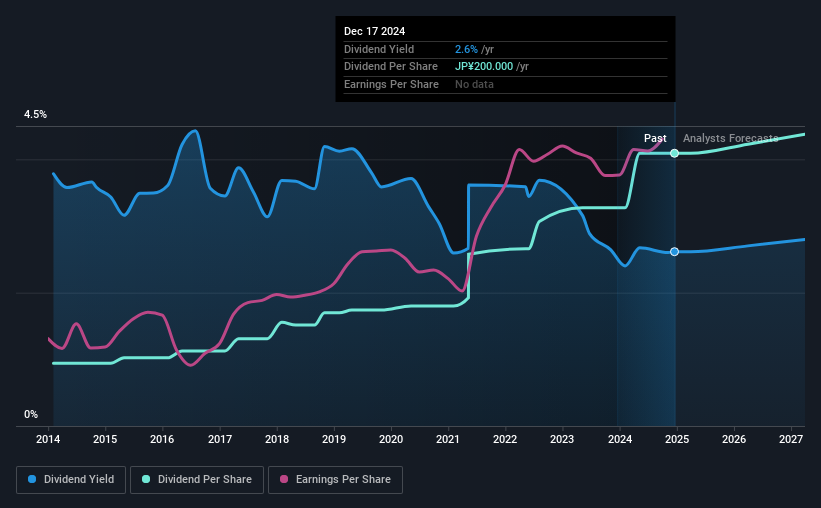Click the Past region label
This screenshot has height=508, width=821.
coord(655,138)
